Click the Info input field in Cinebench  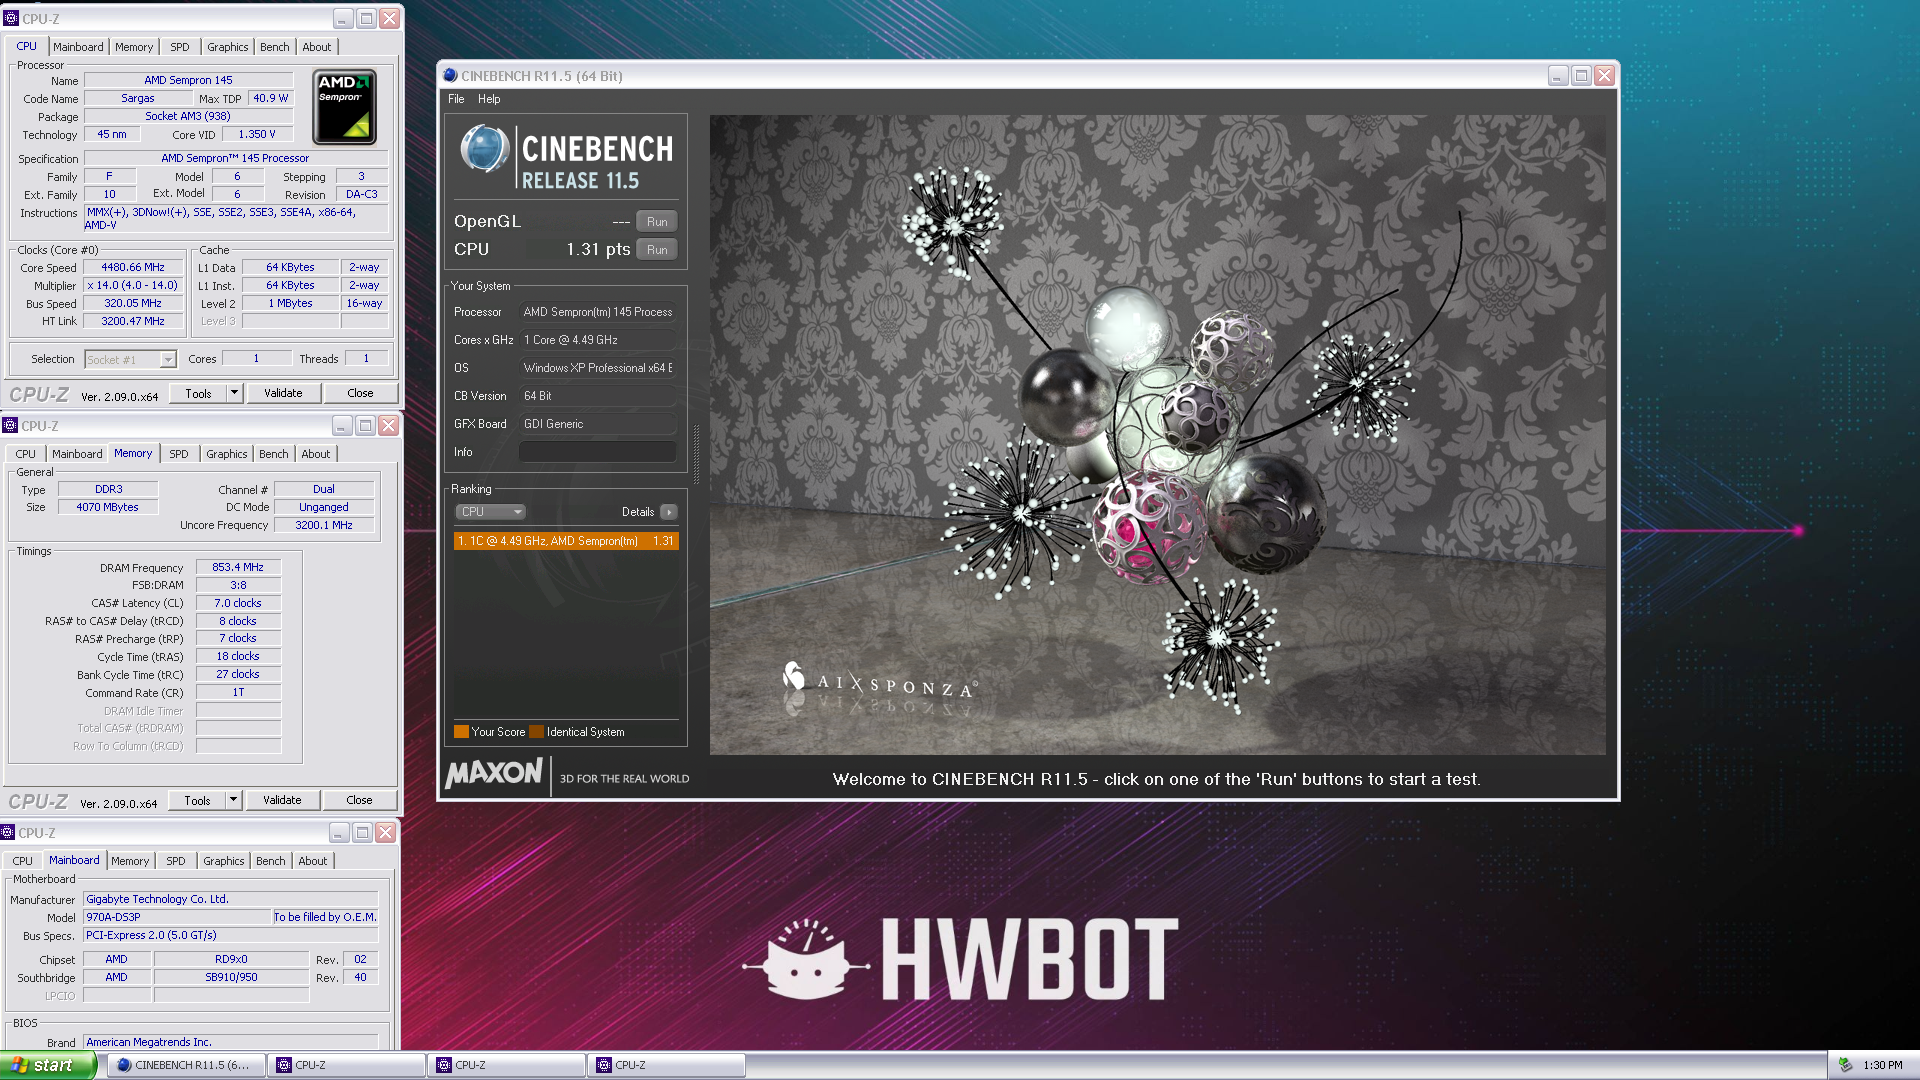[597, 452]
